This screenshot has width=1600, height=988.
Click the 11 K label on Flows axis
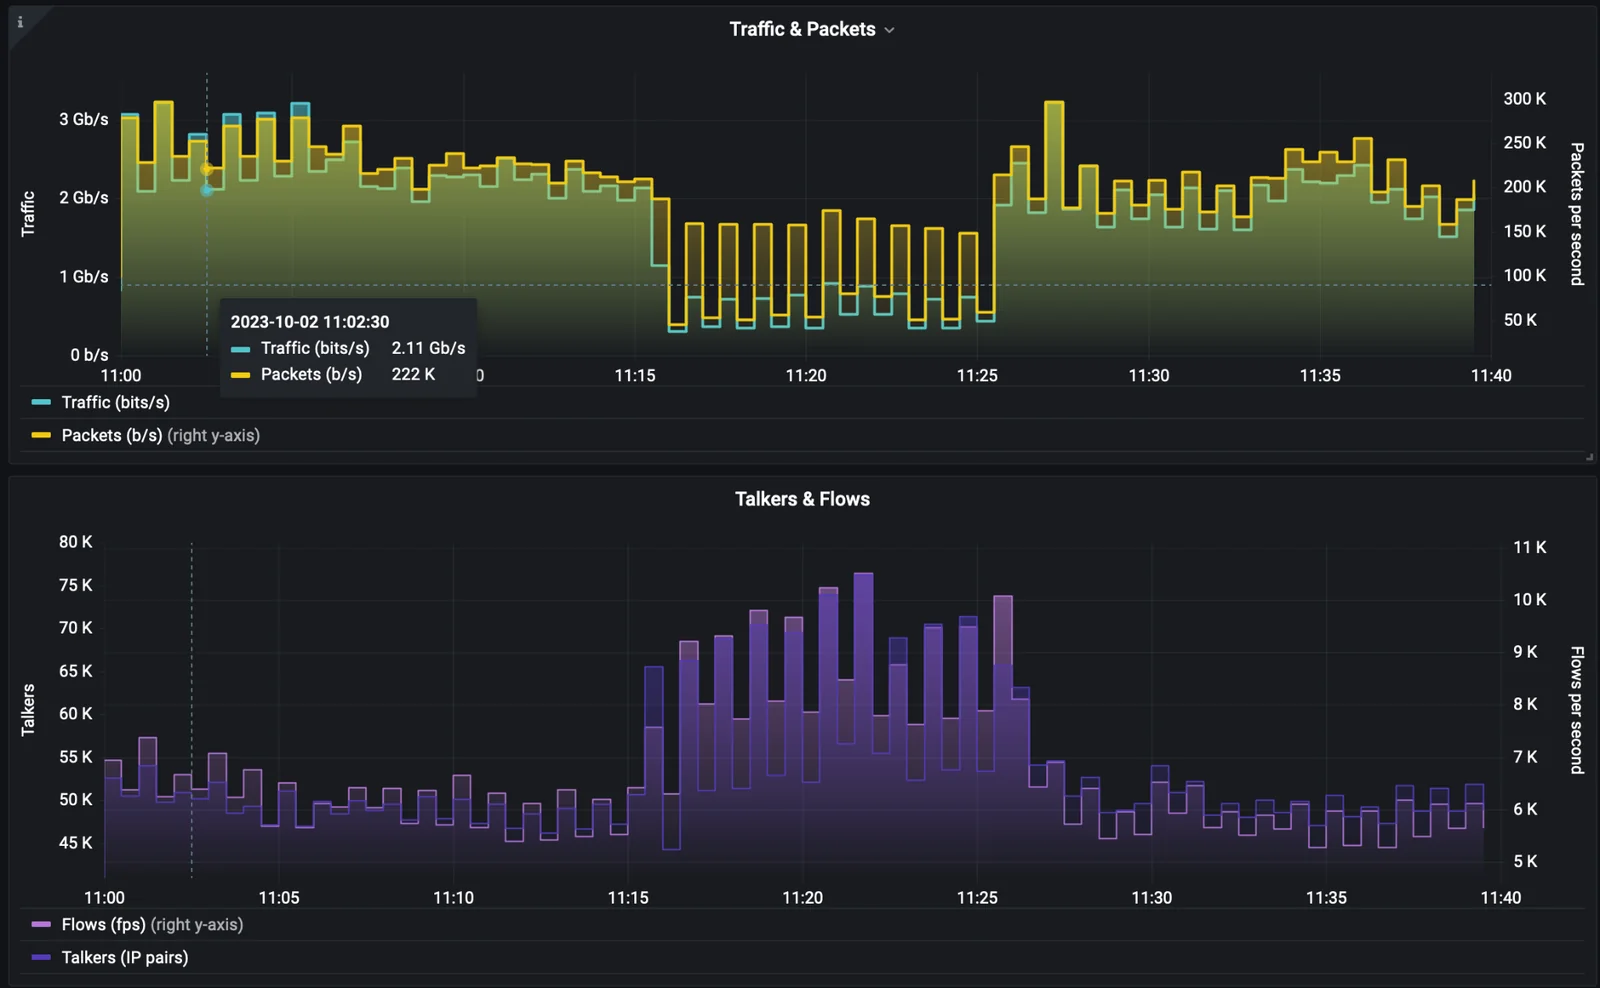pos(1529,547)
